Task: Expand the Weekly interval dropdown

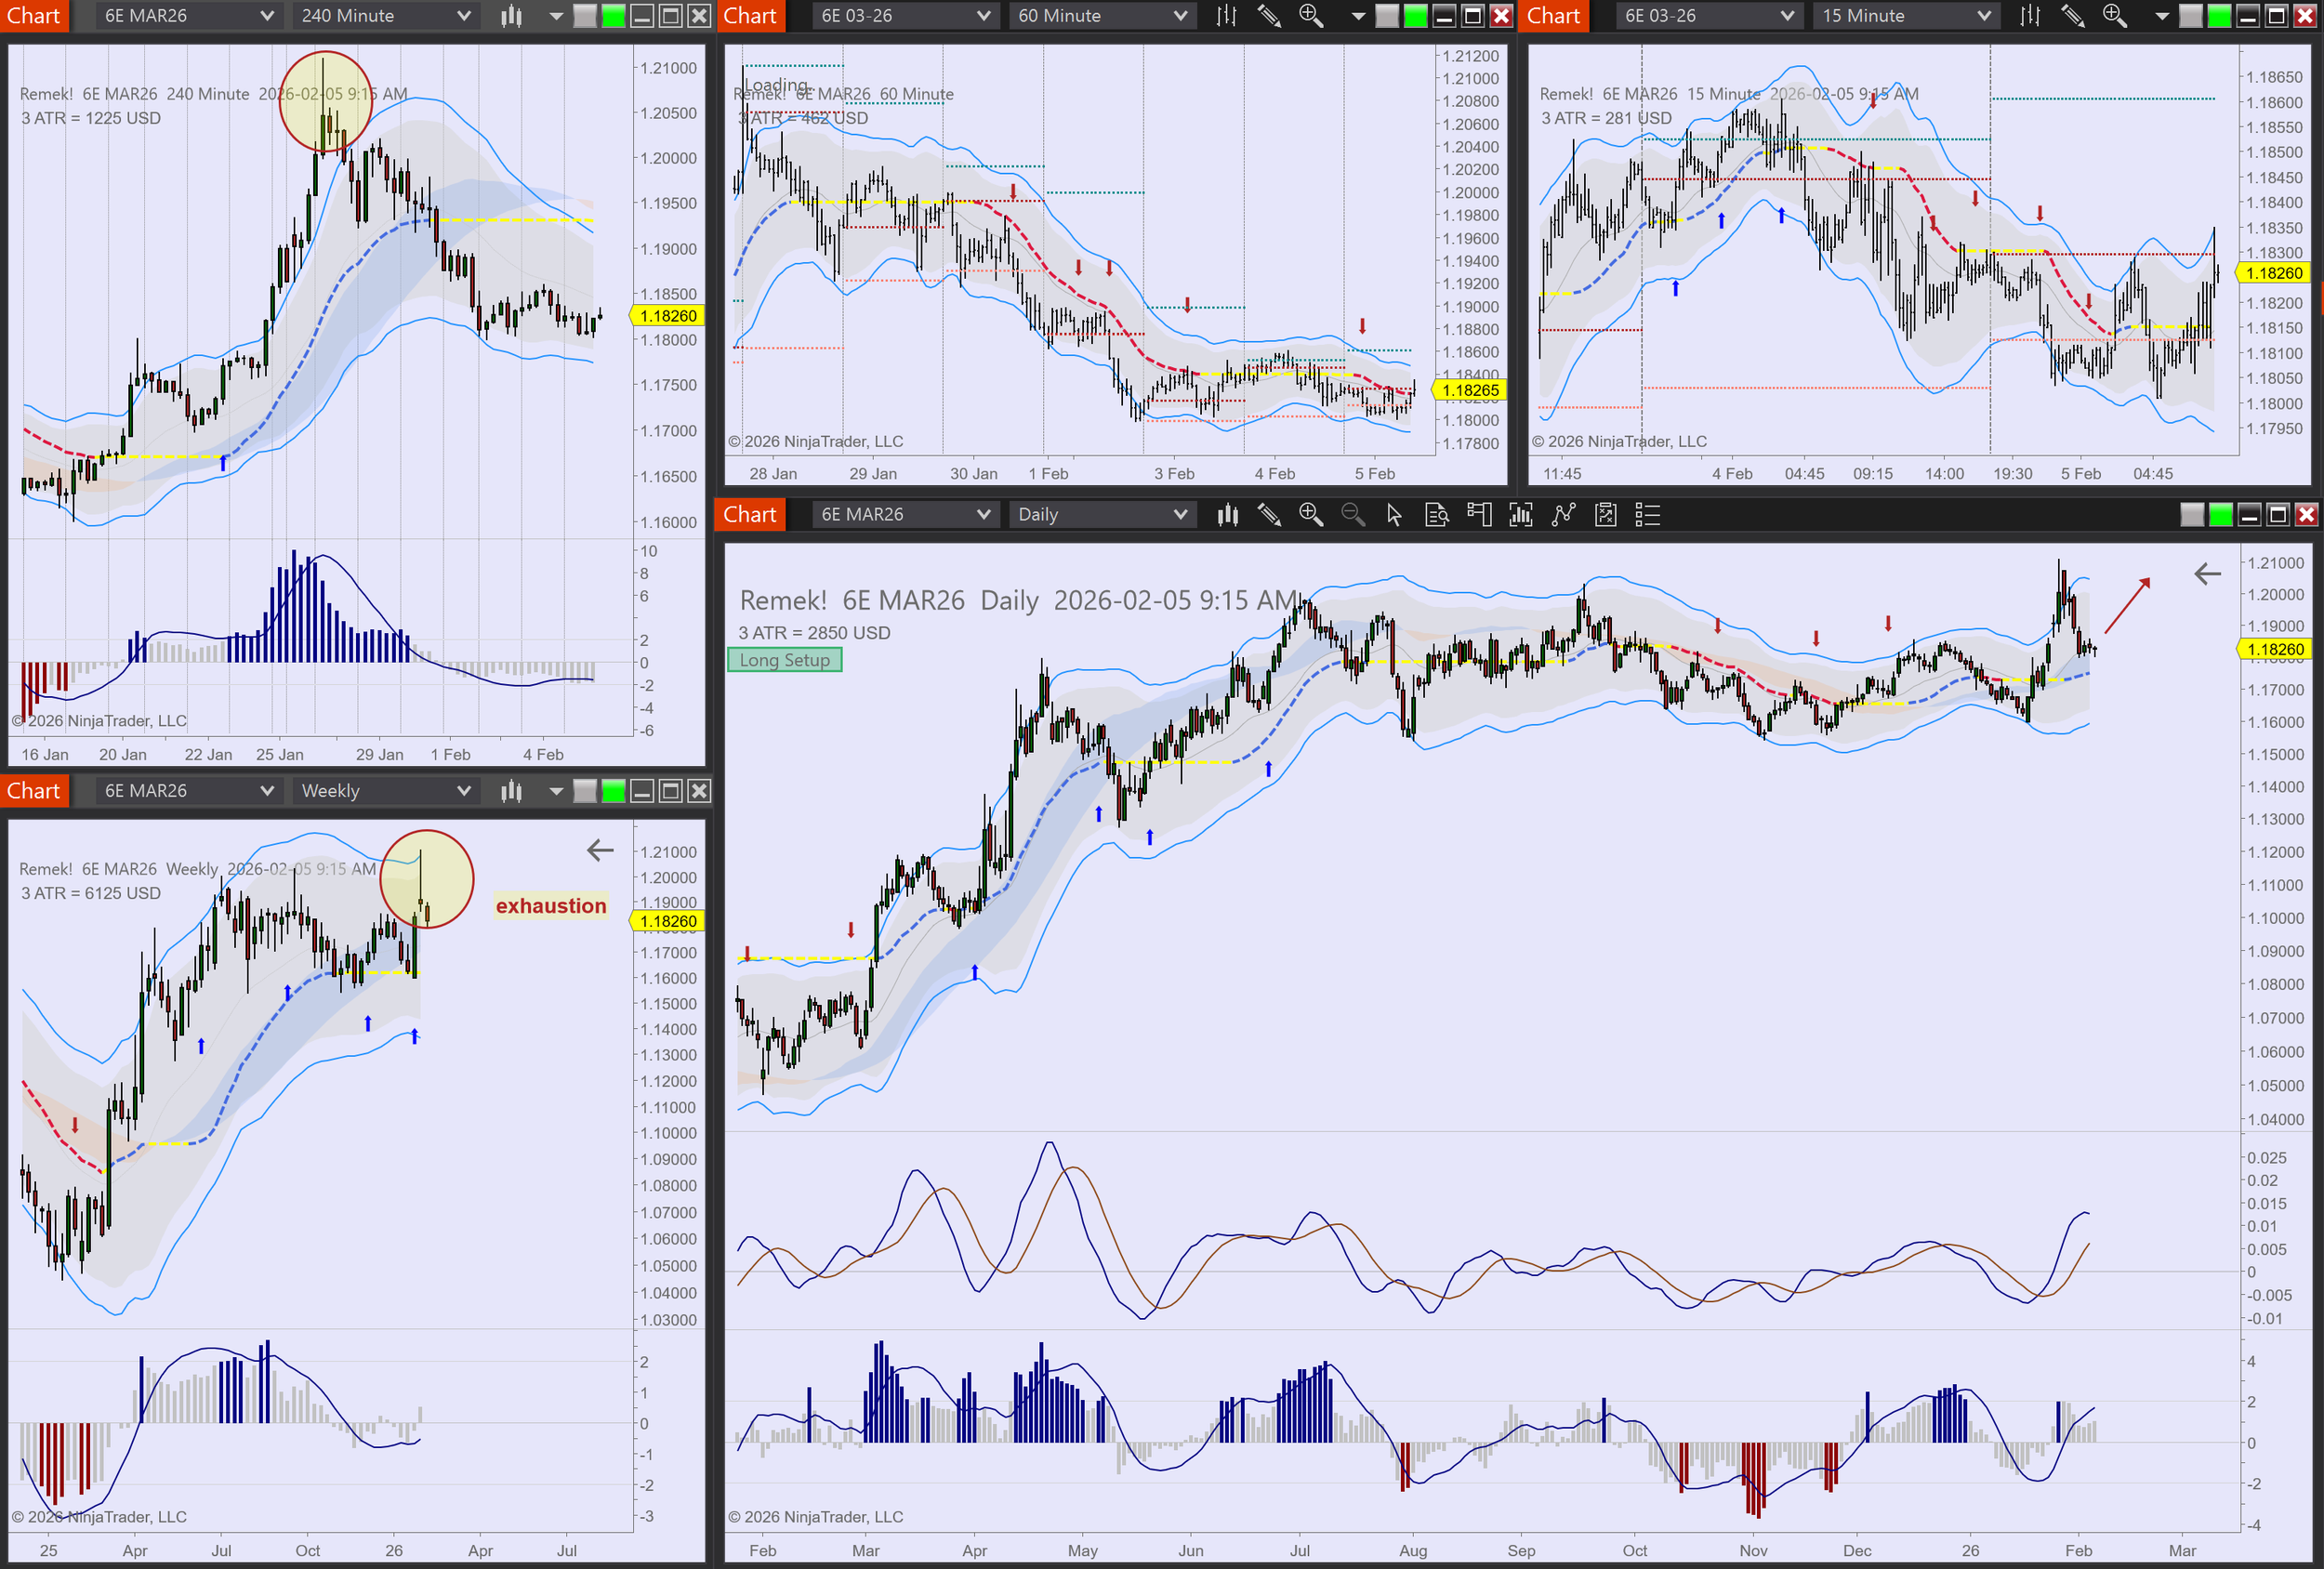Action: coord(463,791)
